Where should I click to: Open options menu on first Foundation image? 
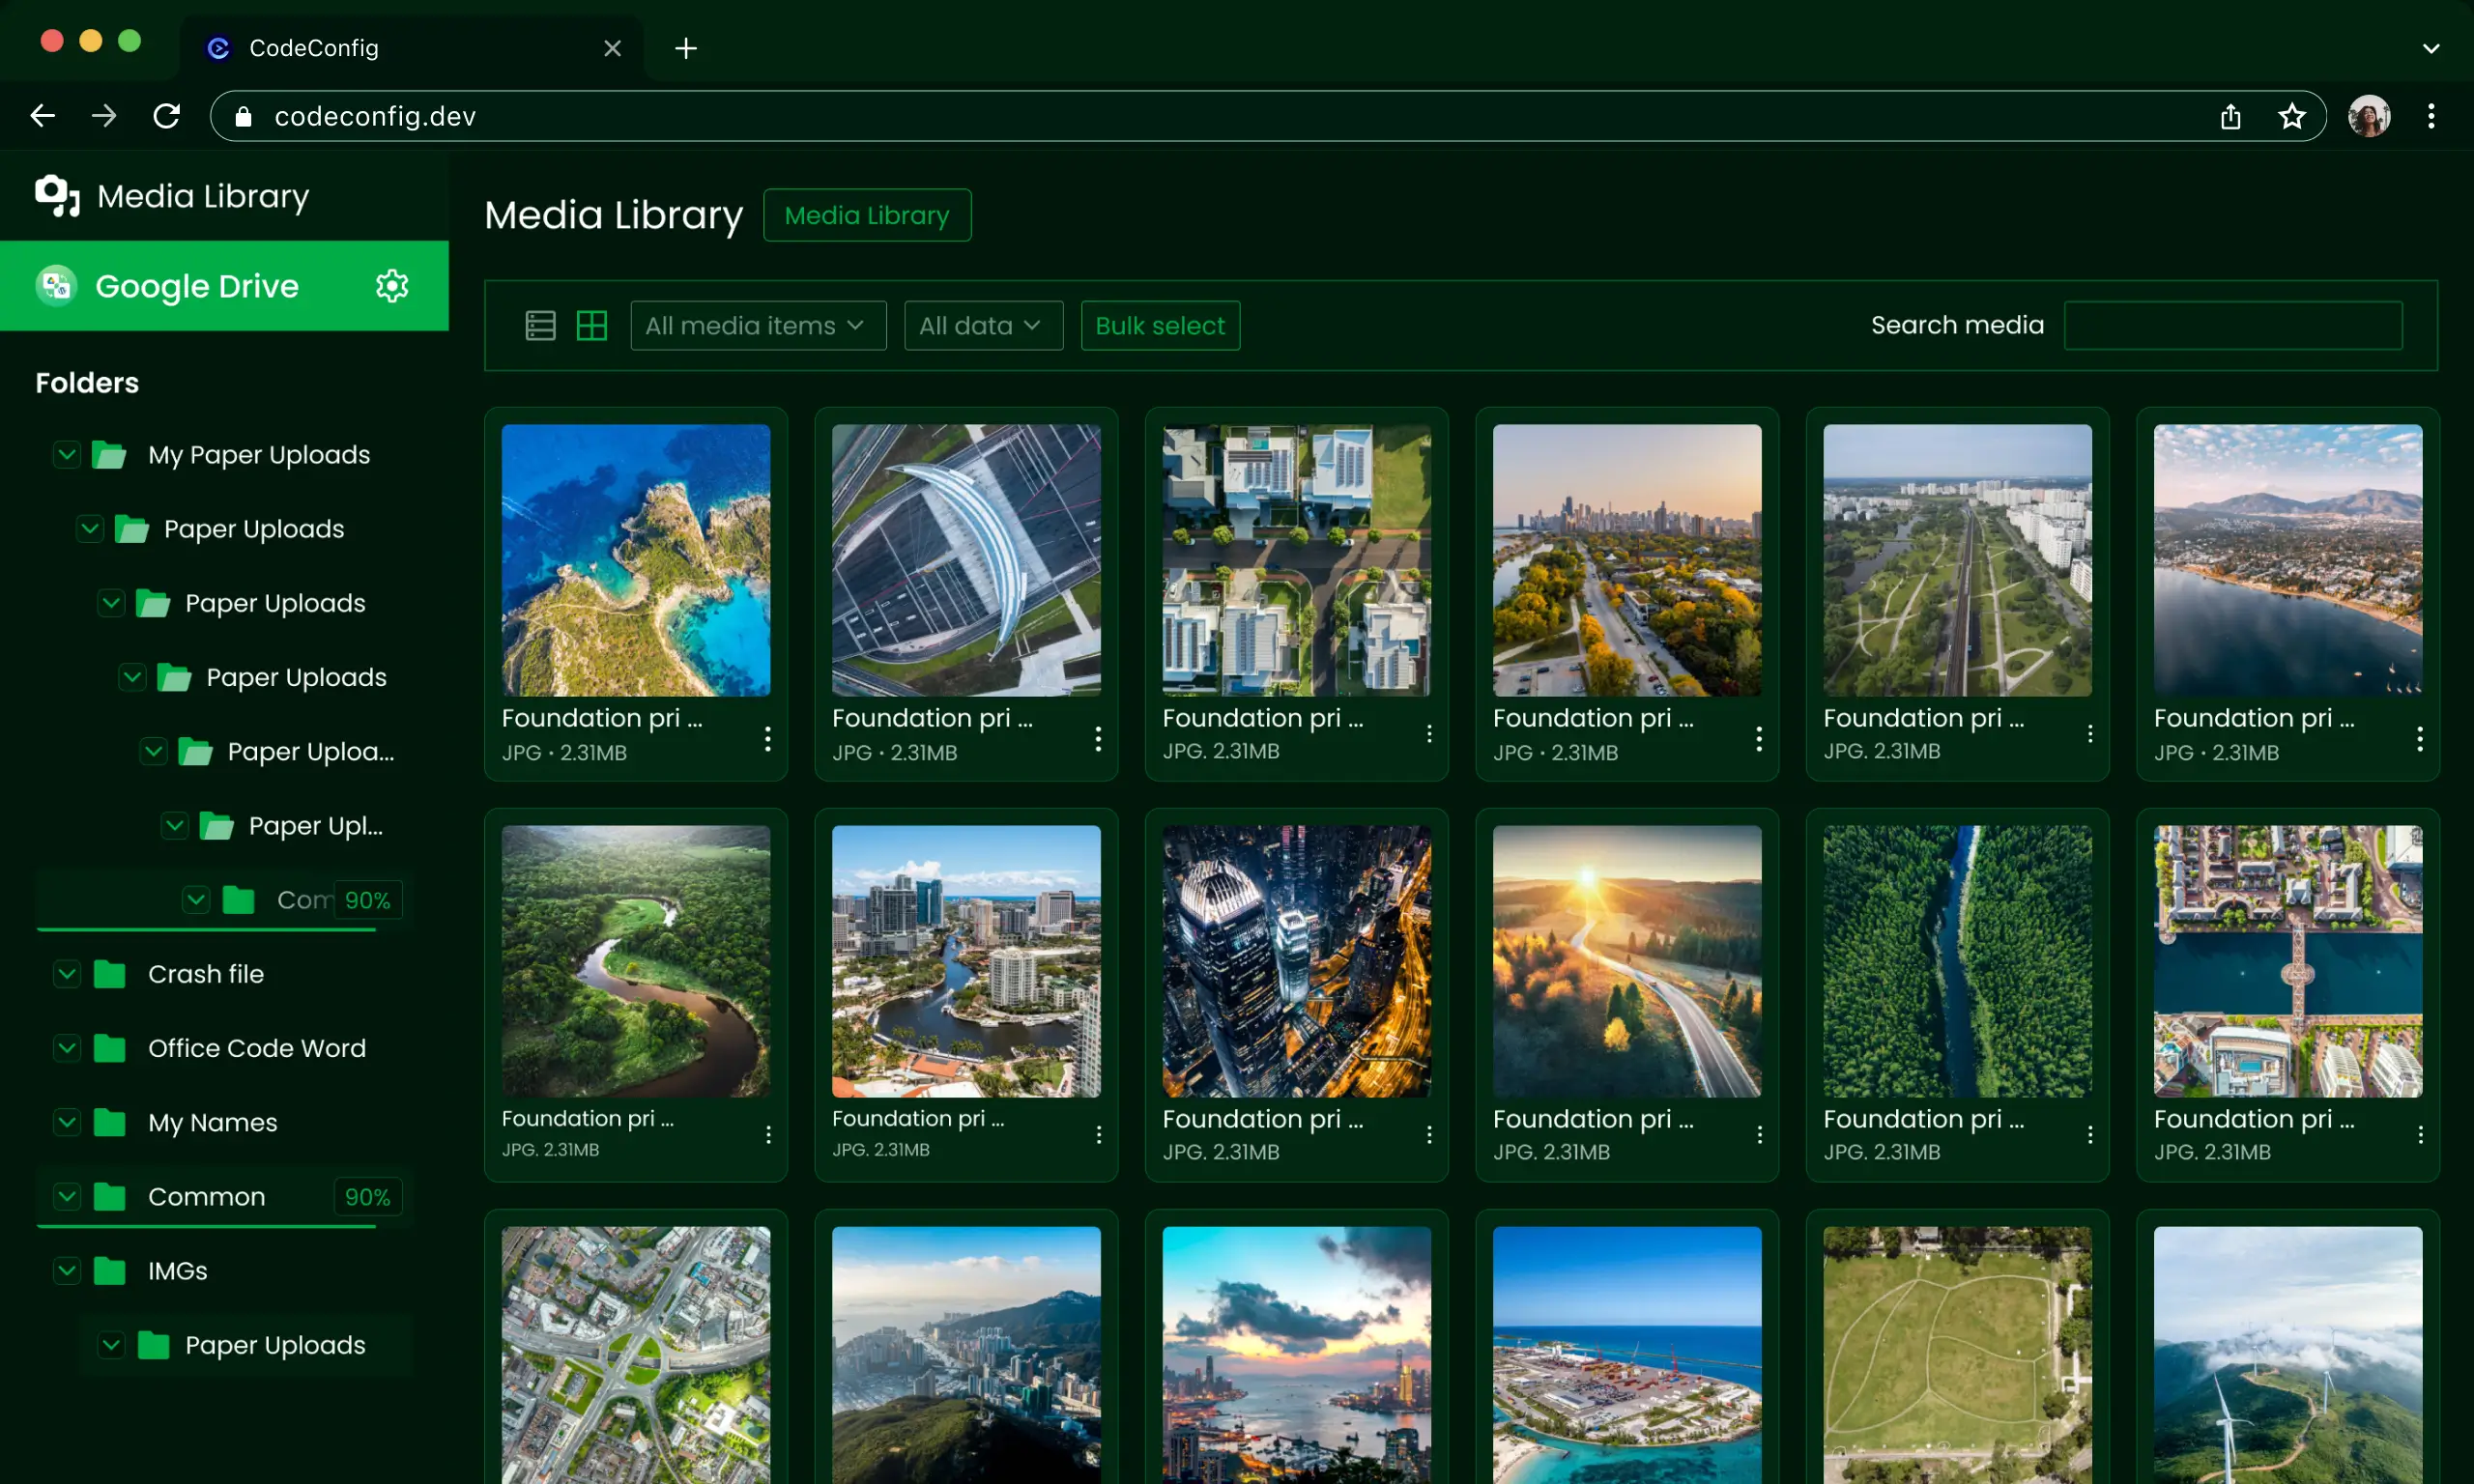[x=767, y=738]
